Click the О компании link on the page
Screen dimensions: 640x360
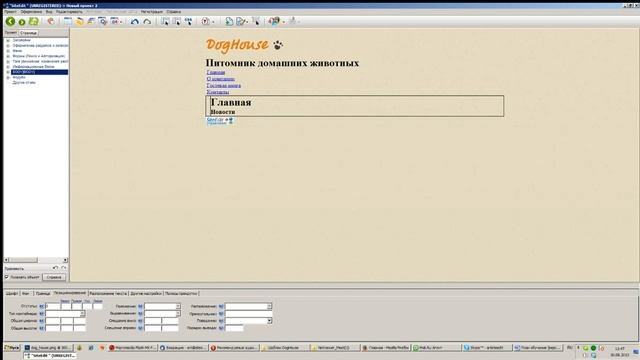(x=221, y=79)
